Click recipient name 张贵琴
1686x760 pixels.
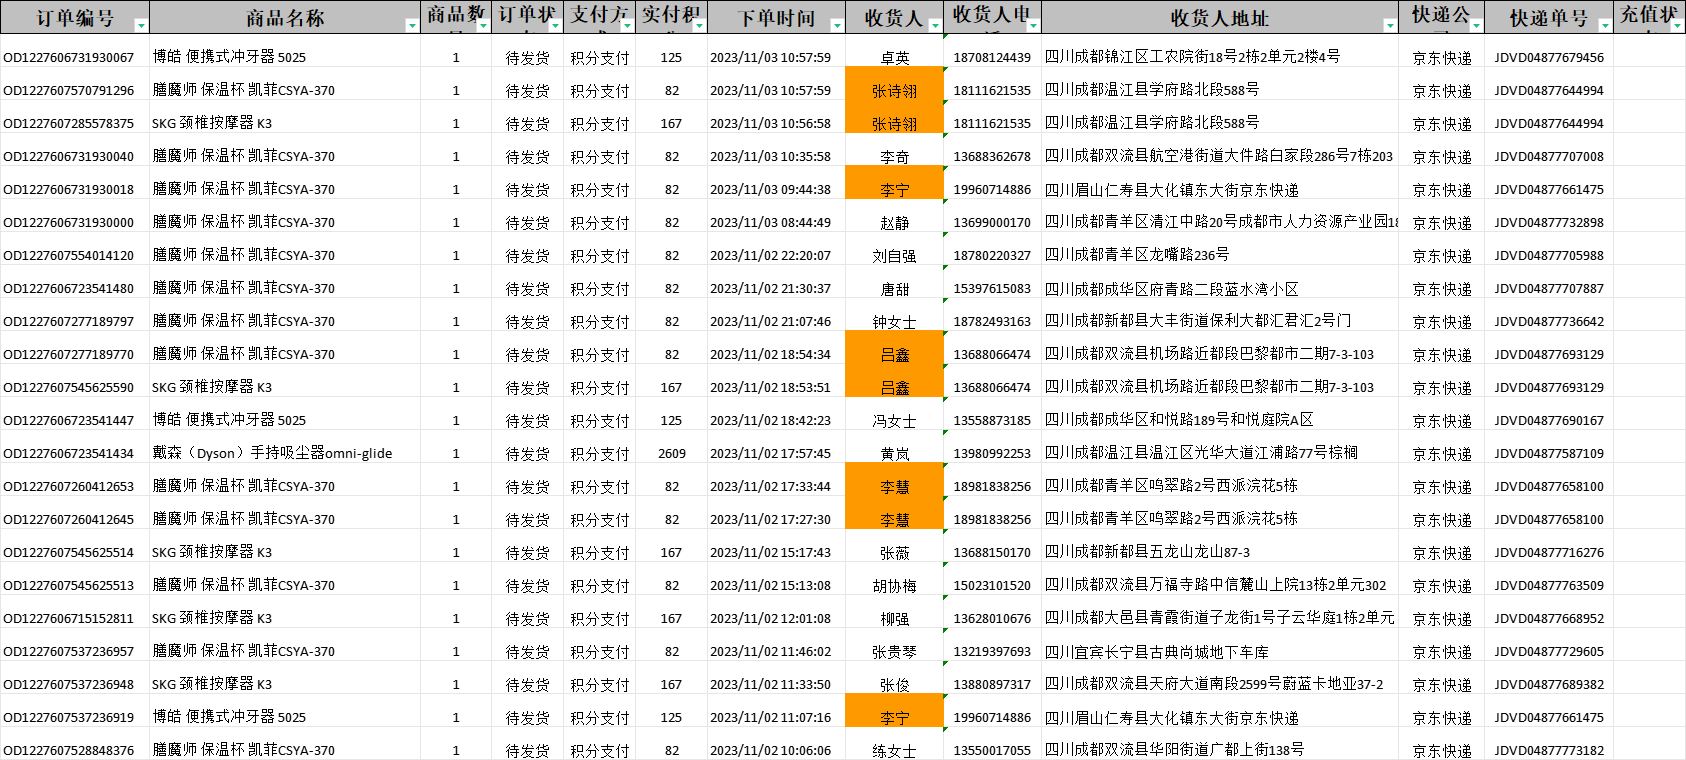point(894,652)
